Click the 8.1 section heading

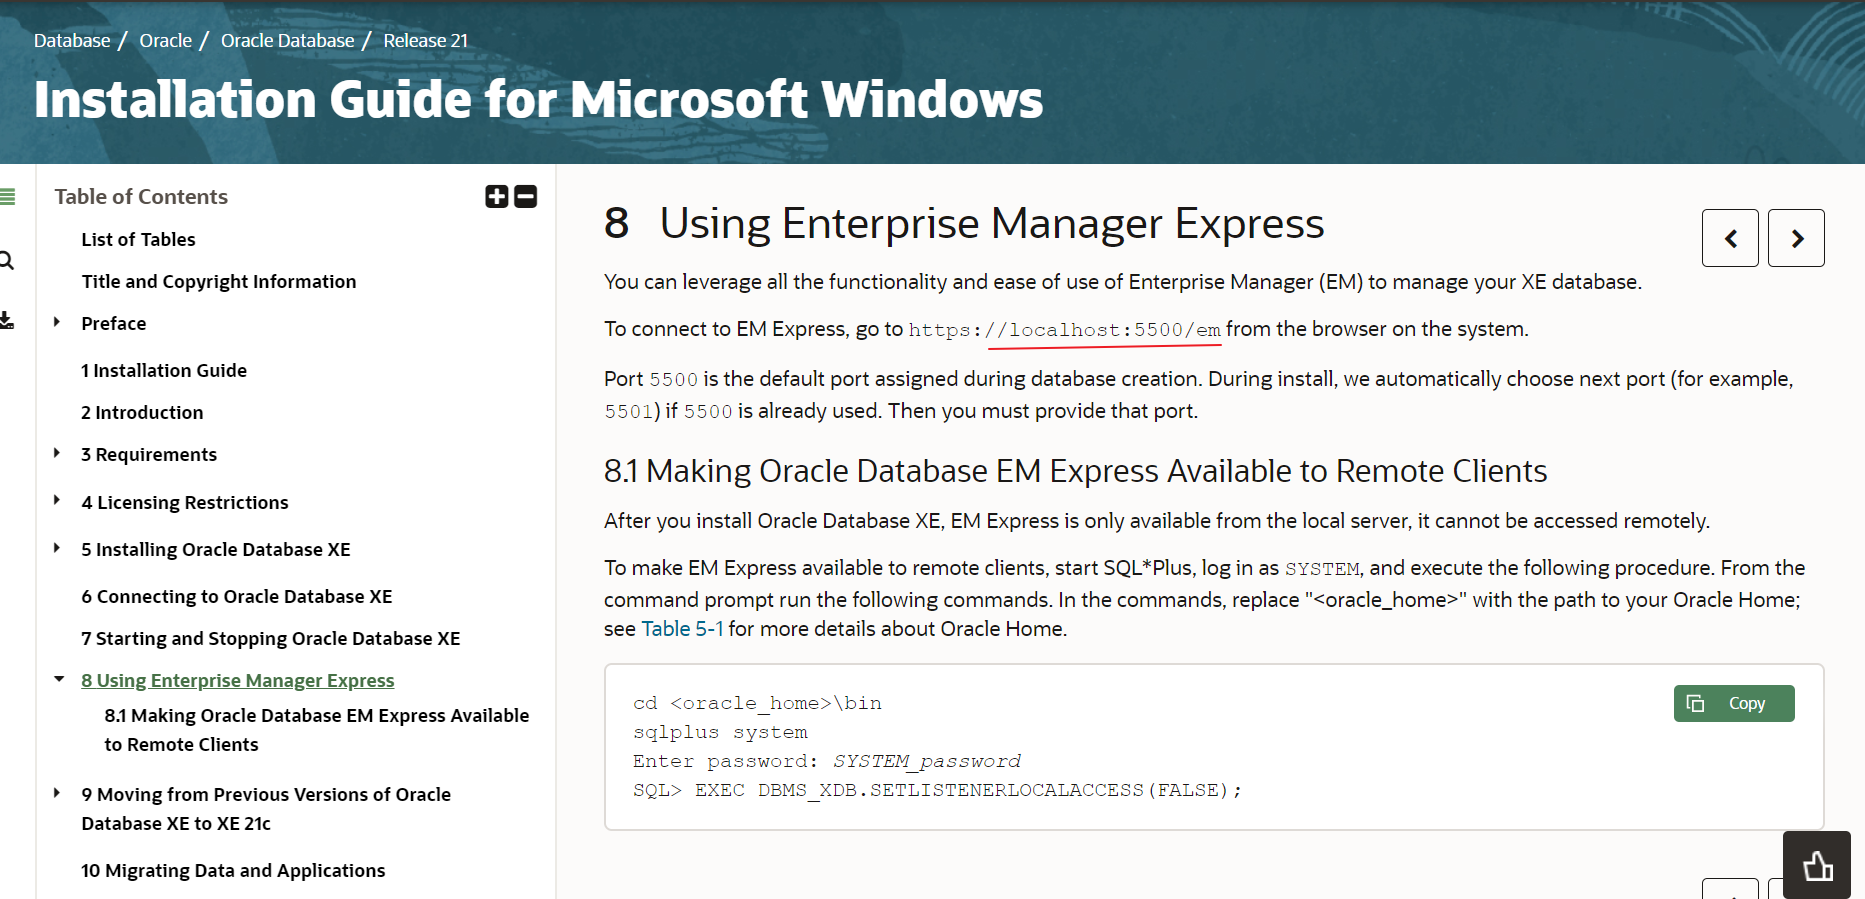[x=1075, y=471]
